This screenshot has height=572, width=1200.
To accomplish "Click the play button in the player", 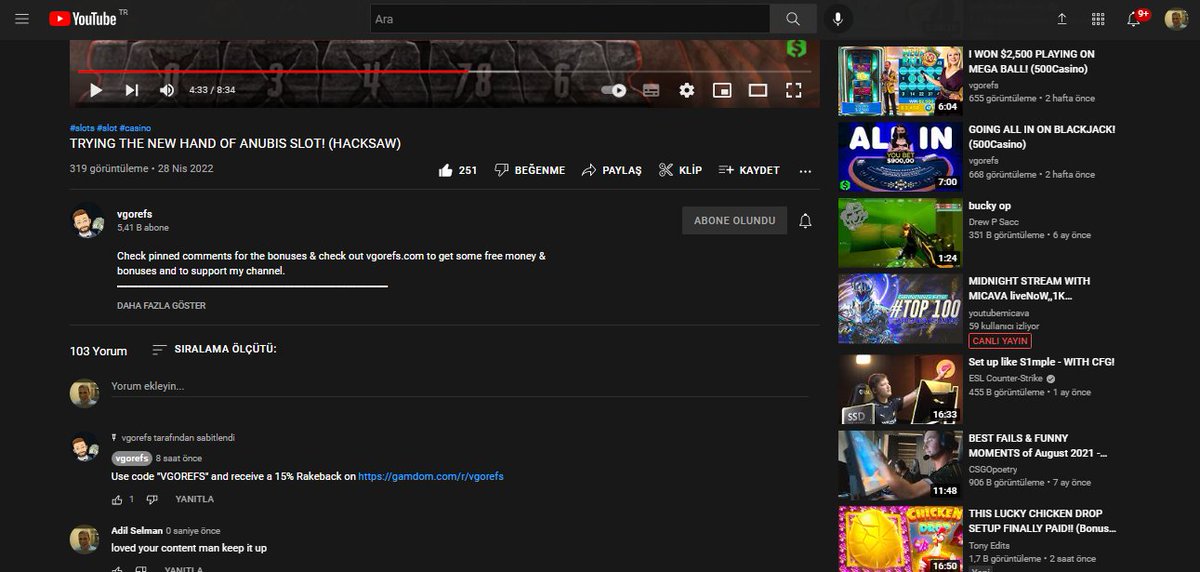I will (x=96, y=90).
